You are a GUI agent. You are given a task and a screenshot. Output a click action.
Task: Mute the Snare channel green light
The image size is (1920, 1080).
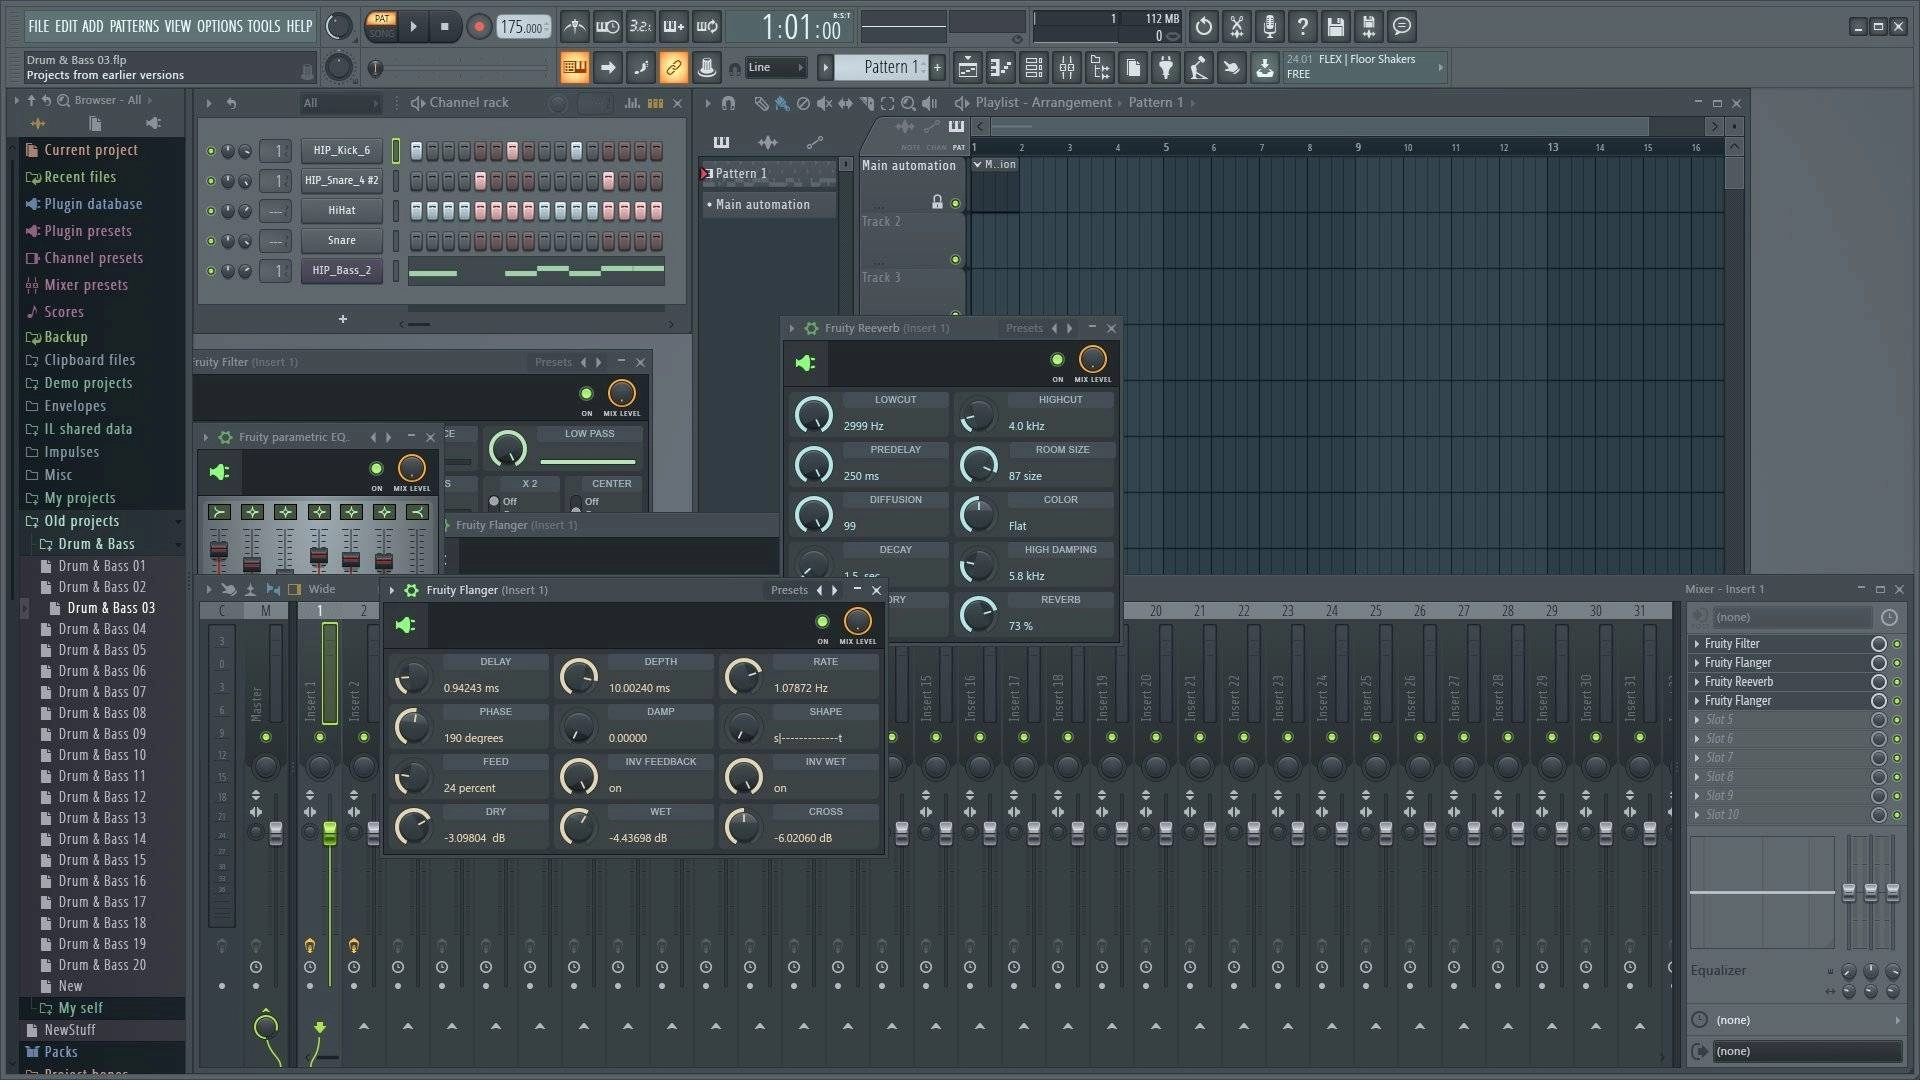click(211, 241)
